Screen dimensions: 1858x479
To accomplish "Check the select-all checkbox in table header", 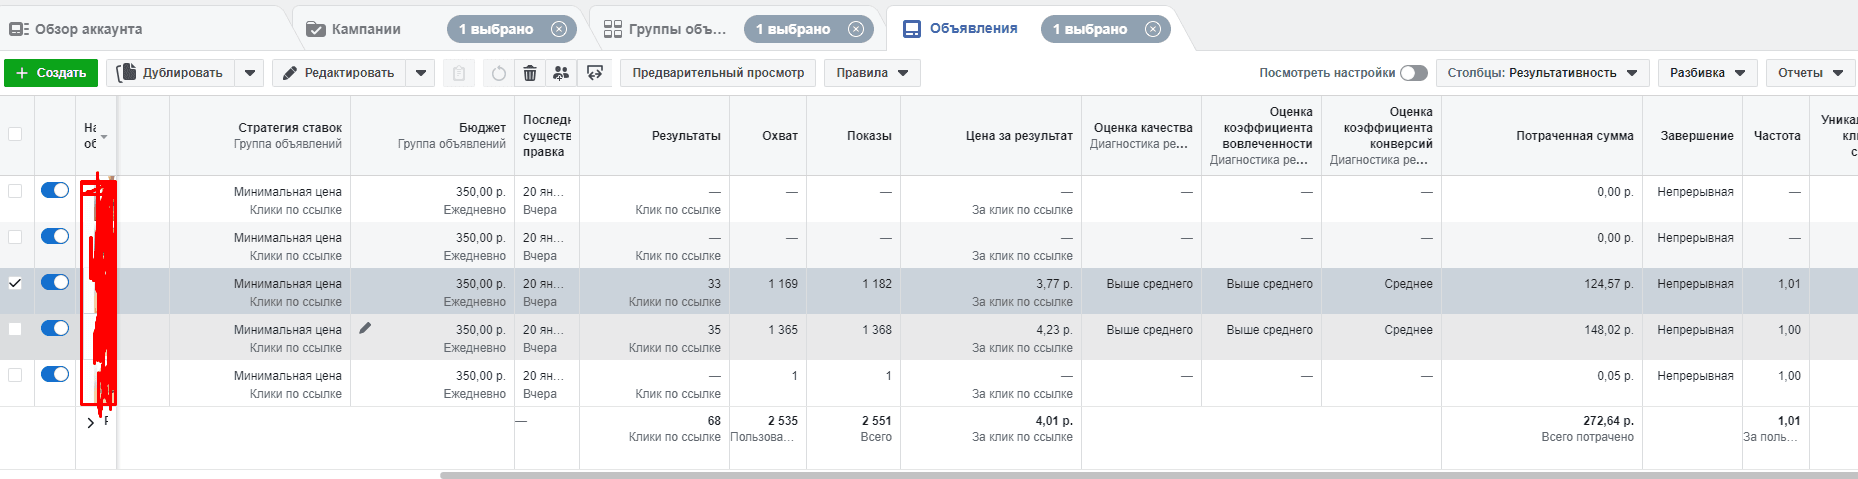I will (15, 134).
